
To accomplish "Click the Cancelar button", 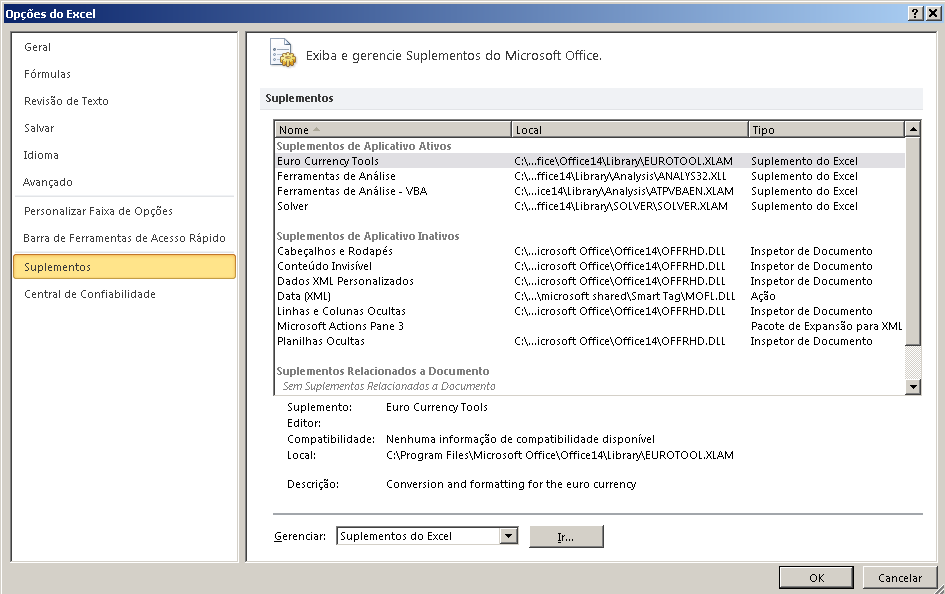I will pos(899,577).
